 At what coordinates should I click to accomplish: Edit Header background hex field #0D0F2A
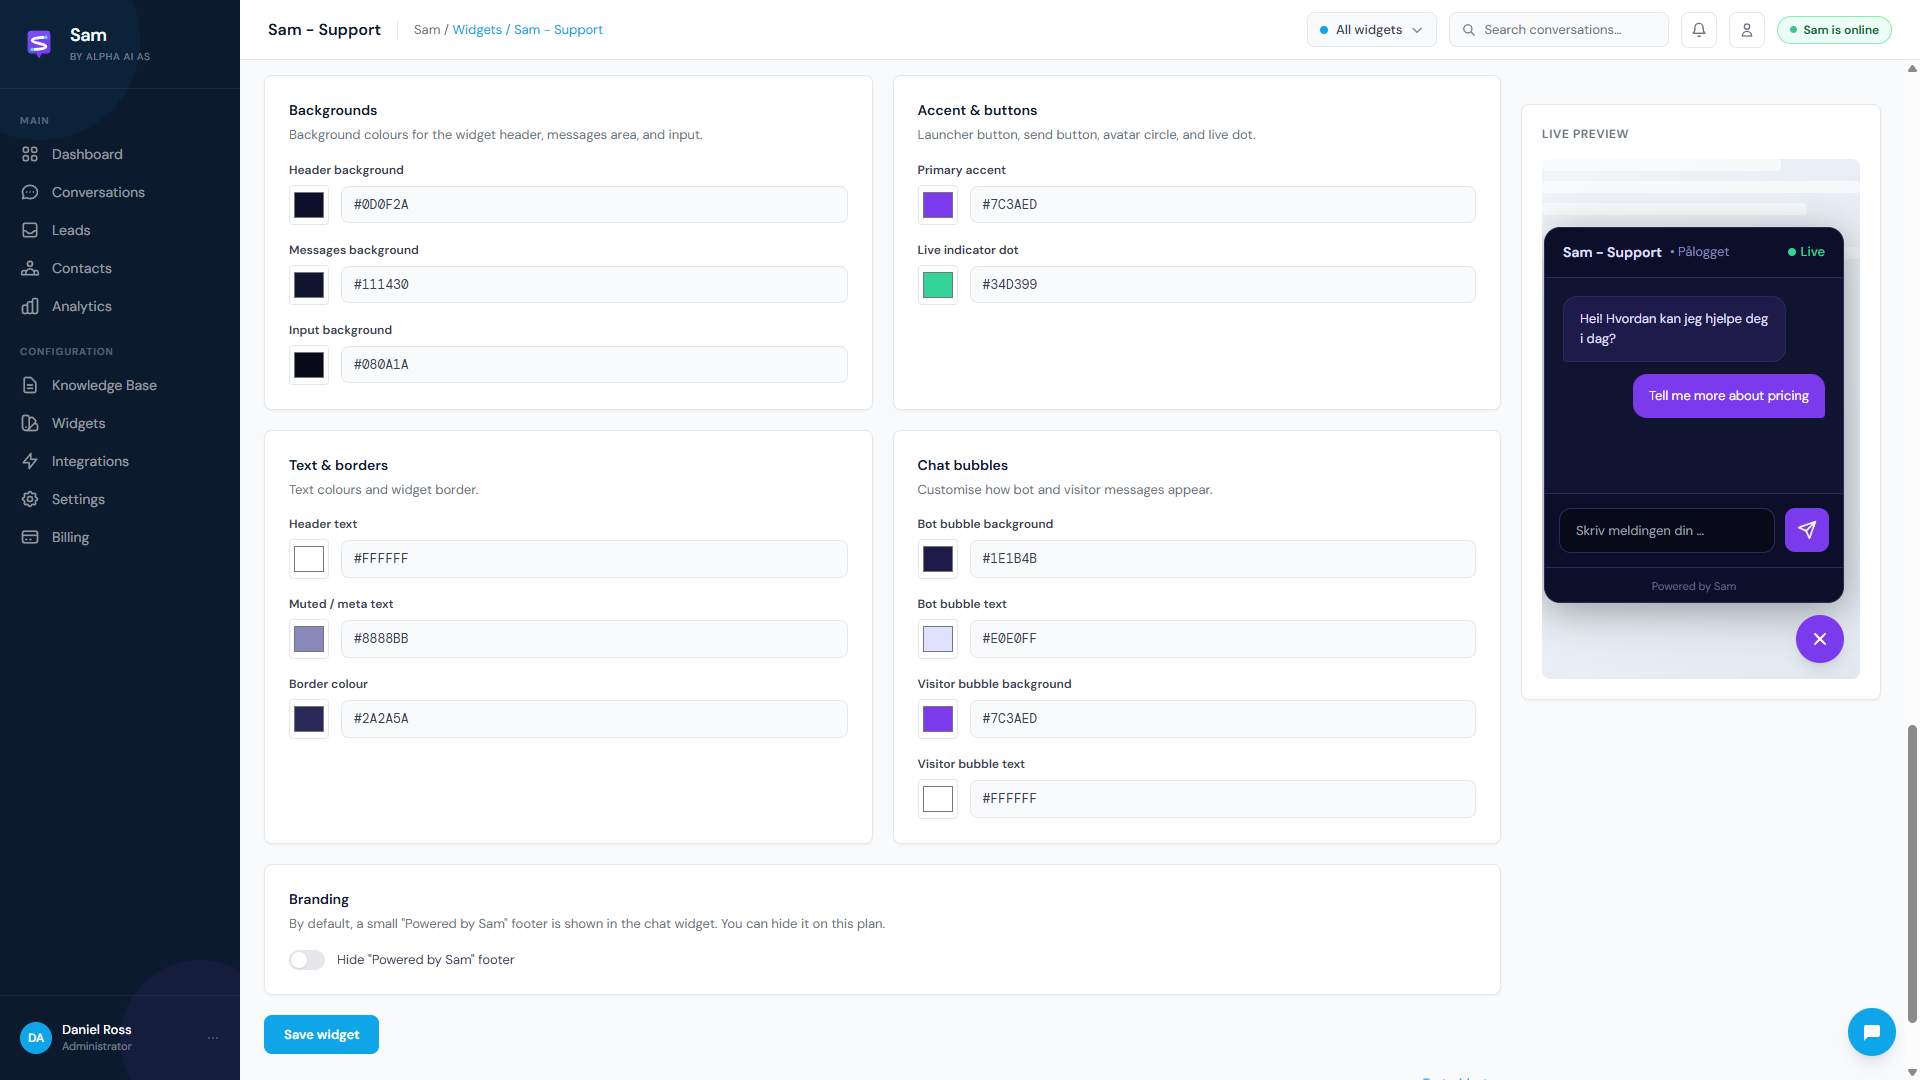(x=594, y=205)
